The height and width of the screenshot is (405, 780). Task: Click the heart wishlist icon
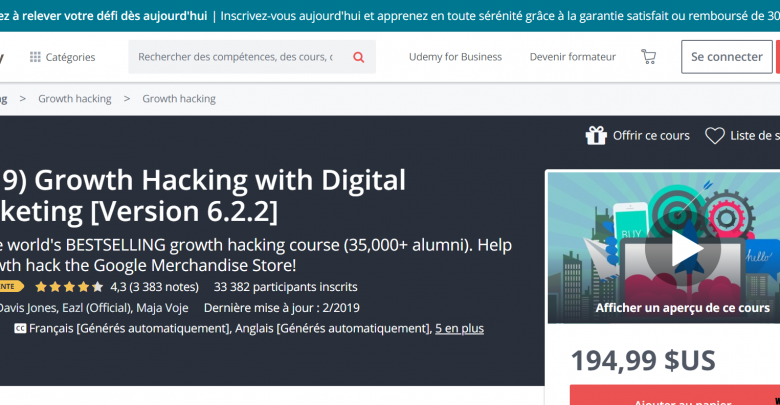point(715,135)
